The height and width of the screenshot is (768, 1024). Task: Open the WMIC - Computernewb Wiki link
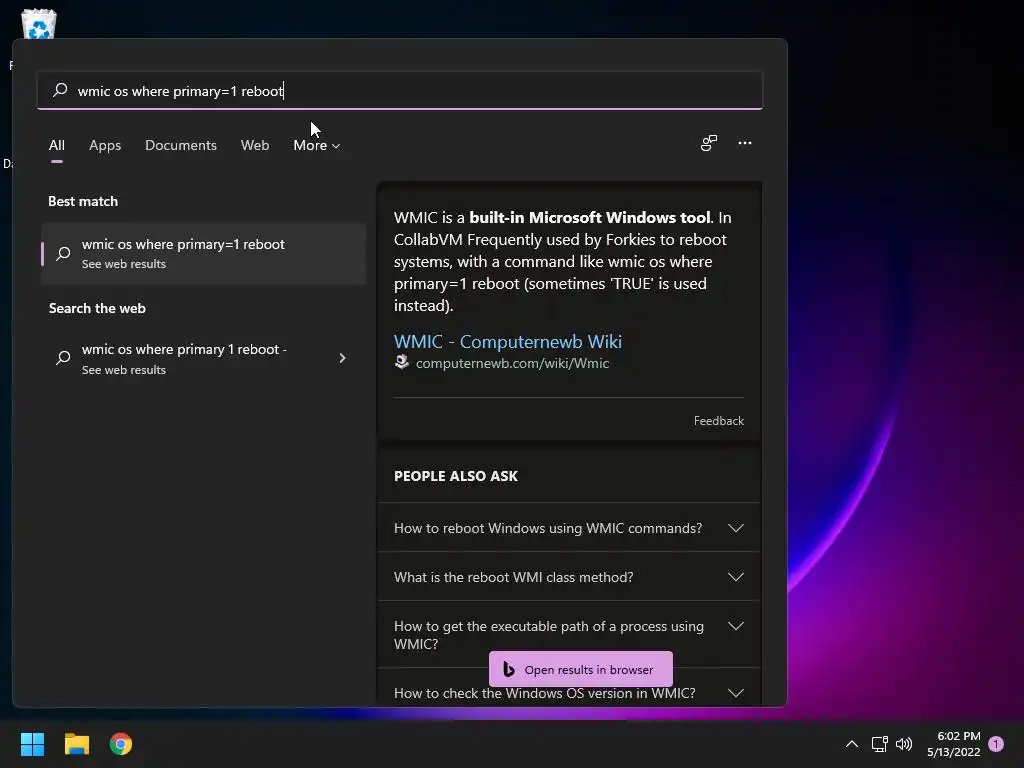(x=507, y=342)
